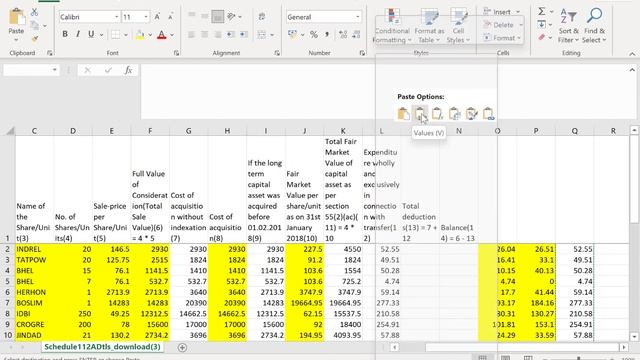Click the Insert Function fx icon
Viewport: 640px width, 360px height.
pyautogui.click(x=128, y=70)
